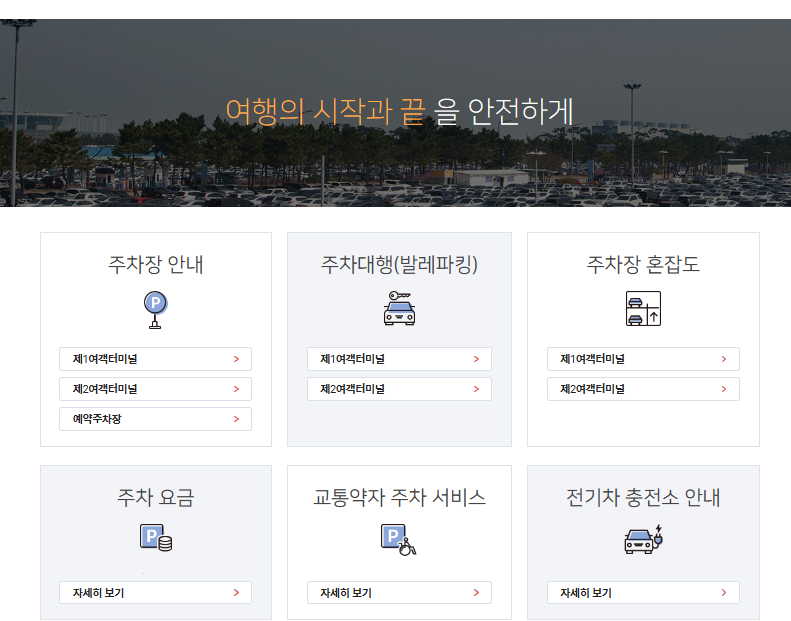The width and height of the screenshot is (791, 621).
Task: Click 자세히 보기 under 주차 요금
Action: (x=155, y=592)
